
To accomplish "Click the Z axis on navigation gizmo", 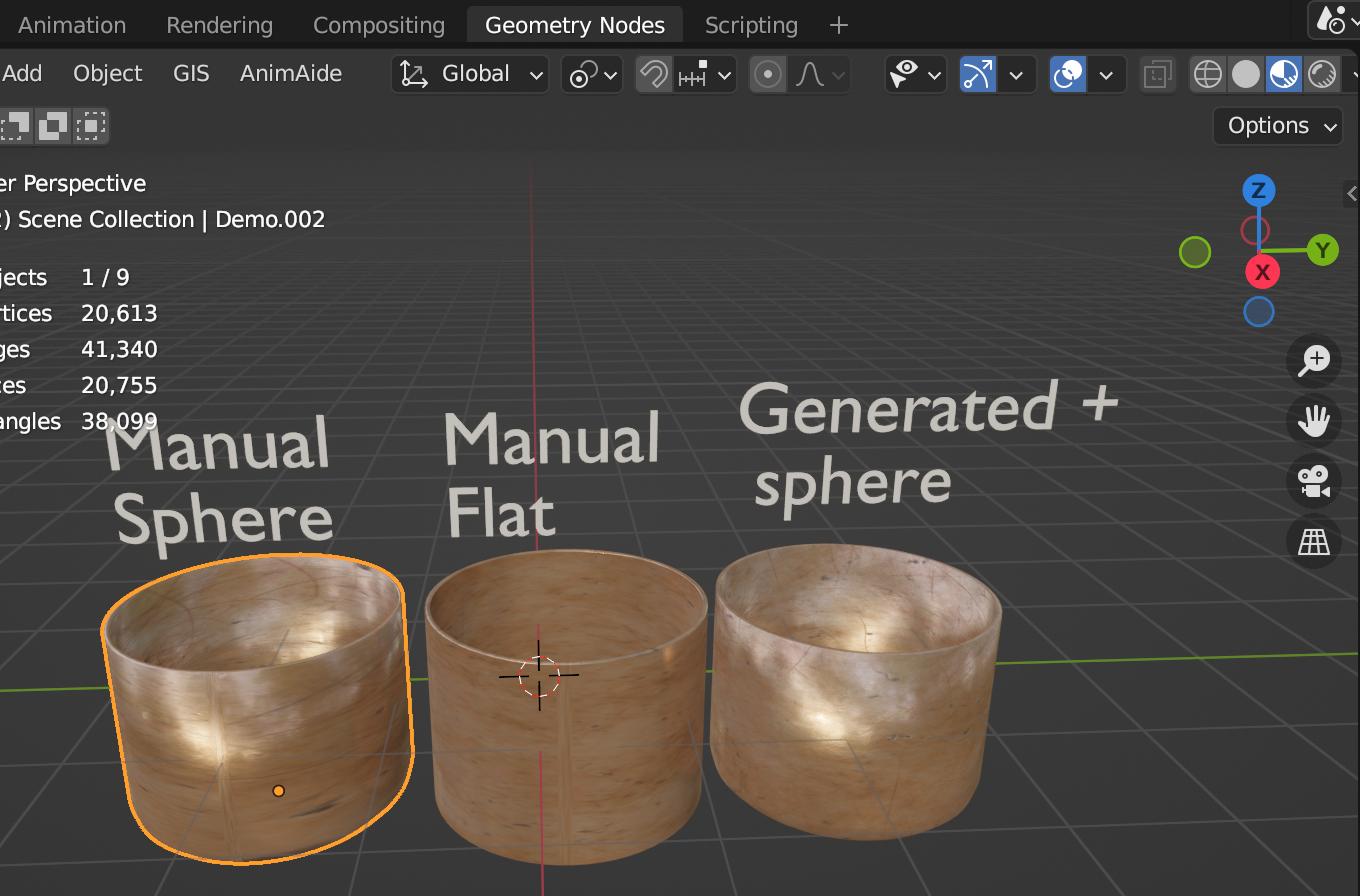I will [1258, 190].
